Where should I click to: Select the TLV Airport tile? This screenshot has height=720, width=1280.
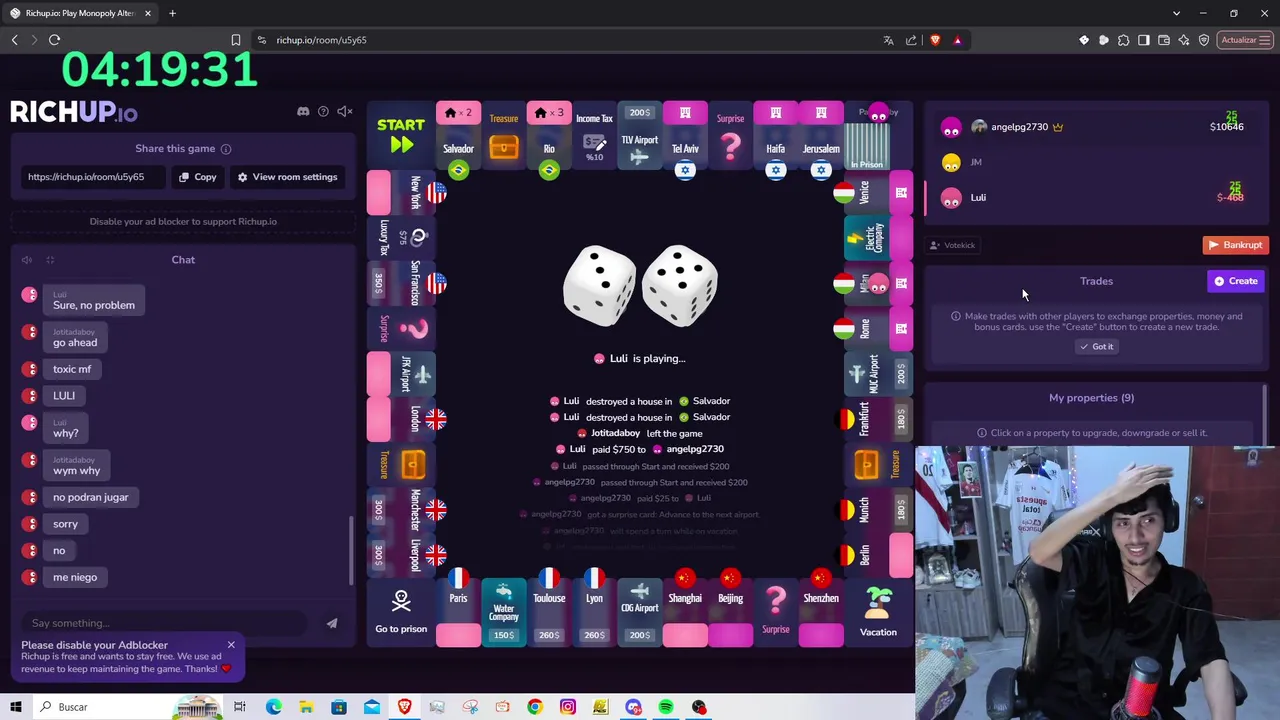(639, 137)
